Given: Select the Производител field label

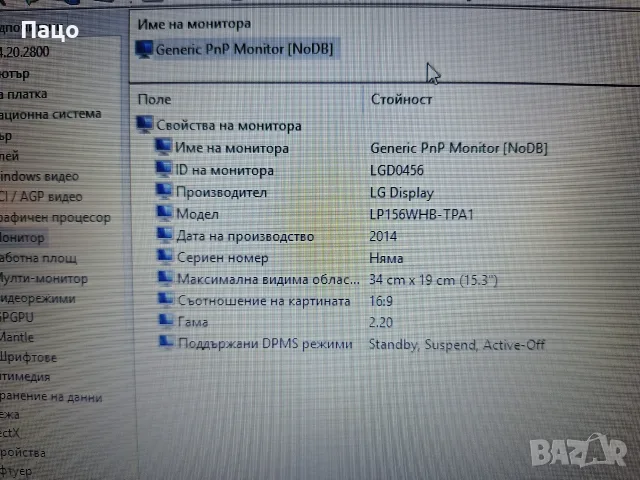Looking at the screenshot, I should click(x=221, y=192).
